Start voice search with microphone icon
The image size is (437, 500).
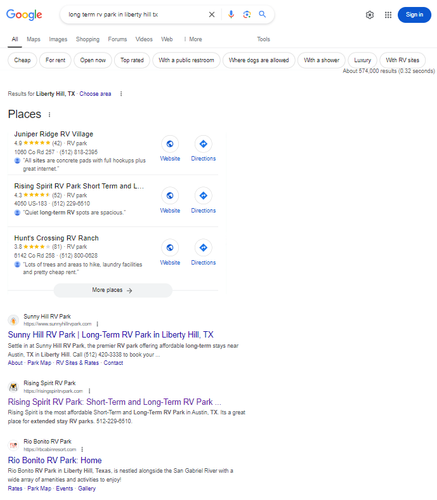(x=231, y=14)
